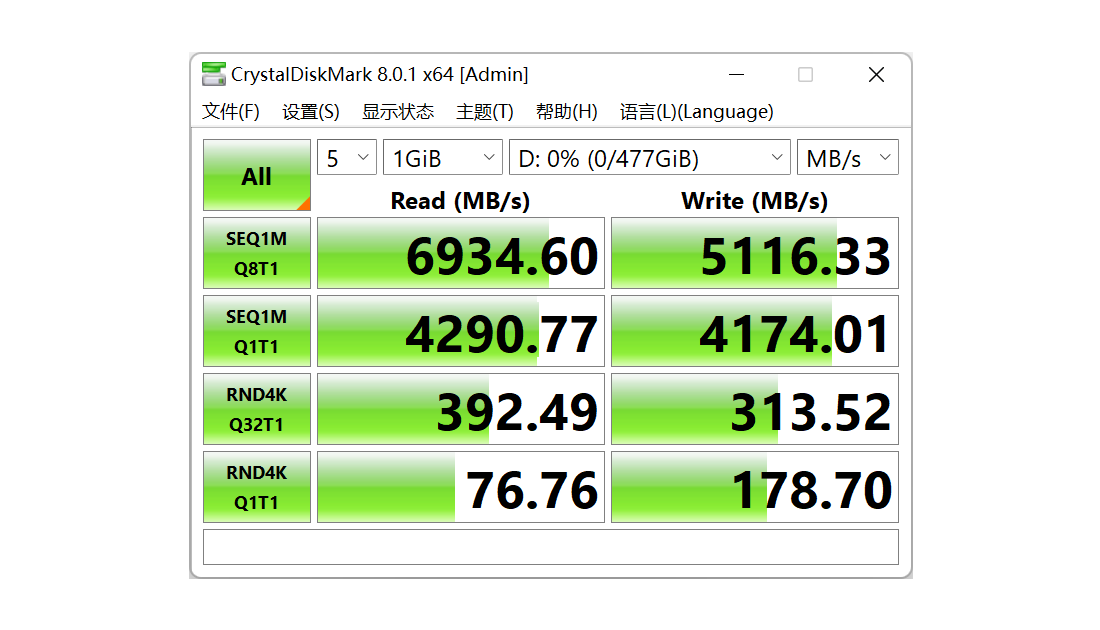Screen dimensions: 1100x630
Task: Open the 帮助(H) menu
Action: tap(566, 112)
